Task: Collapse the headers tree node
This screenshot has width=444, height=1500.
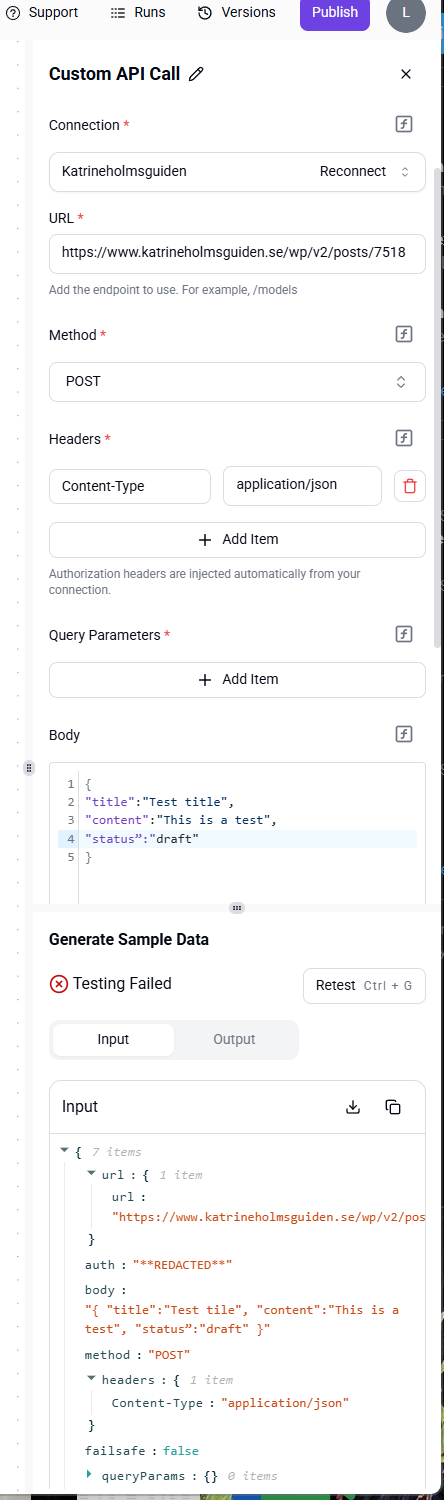Action: coord(92,1379)
